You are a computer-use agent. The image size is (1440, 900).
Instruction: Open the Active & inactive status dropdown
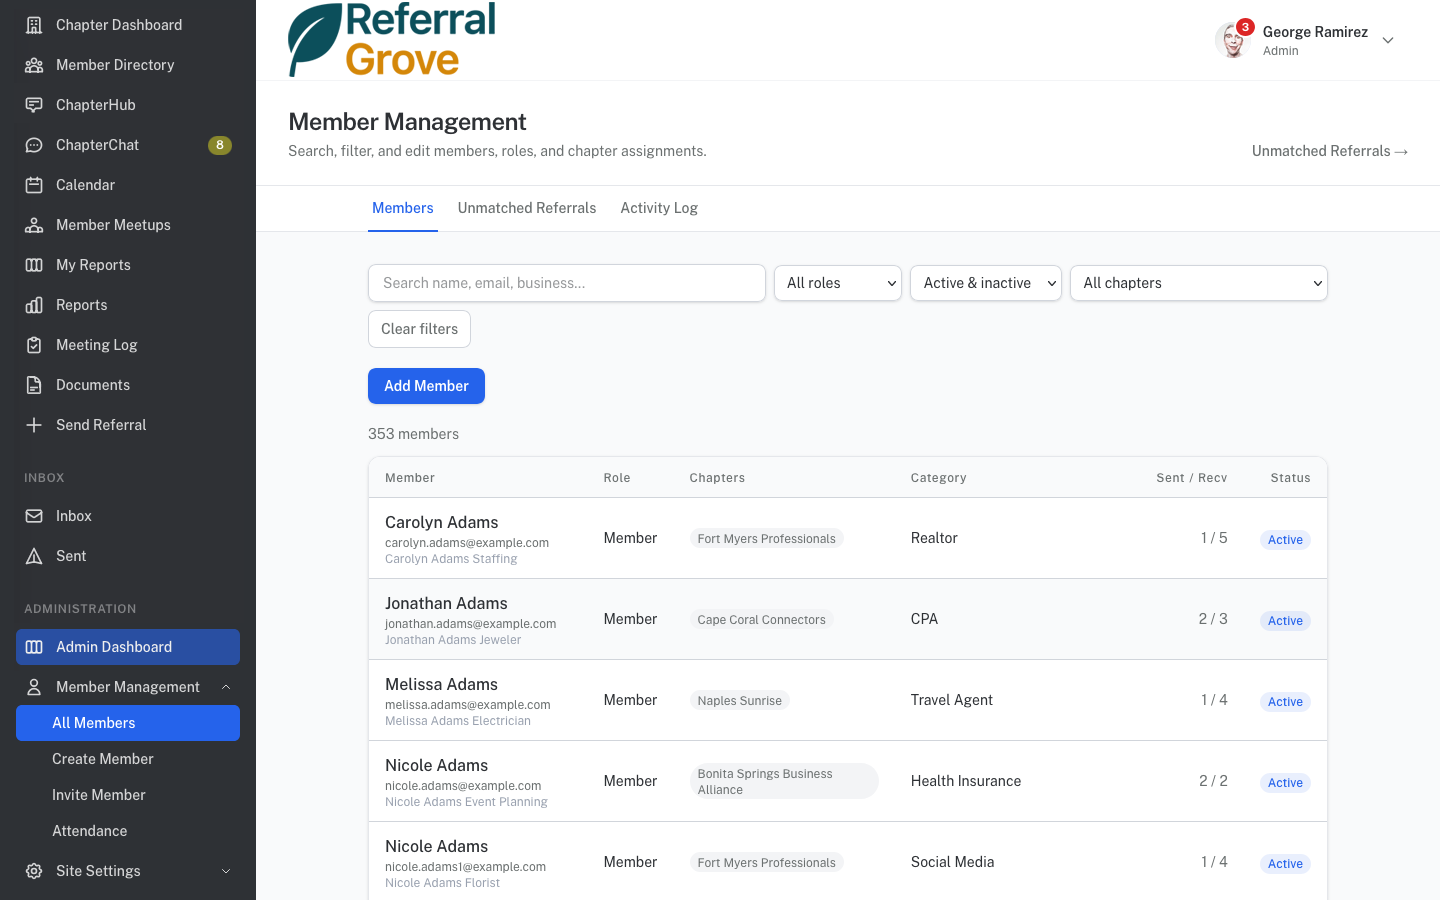point(986,283)
